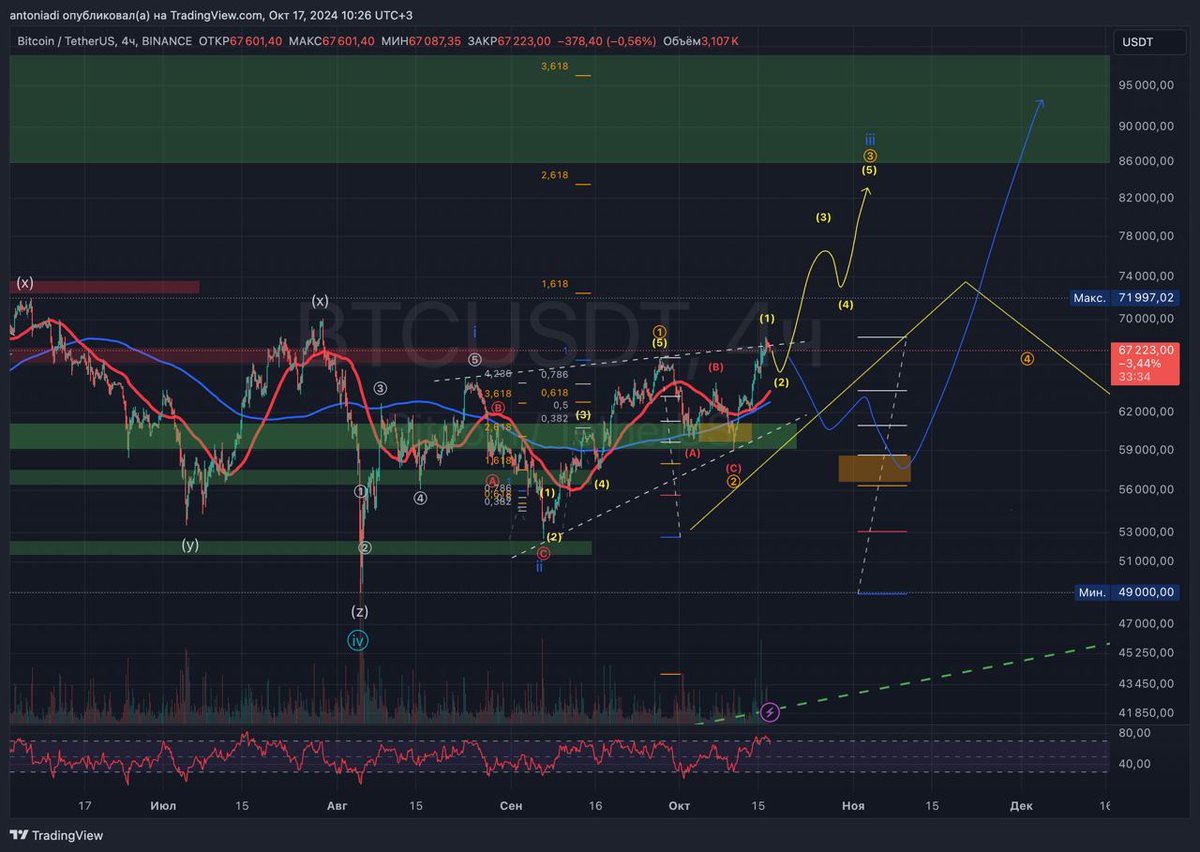Click the yellow circled "③" target label
The height and width of the screenshot is (852, 1200).
870,155
